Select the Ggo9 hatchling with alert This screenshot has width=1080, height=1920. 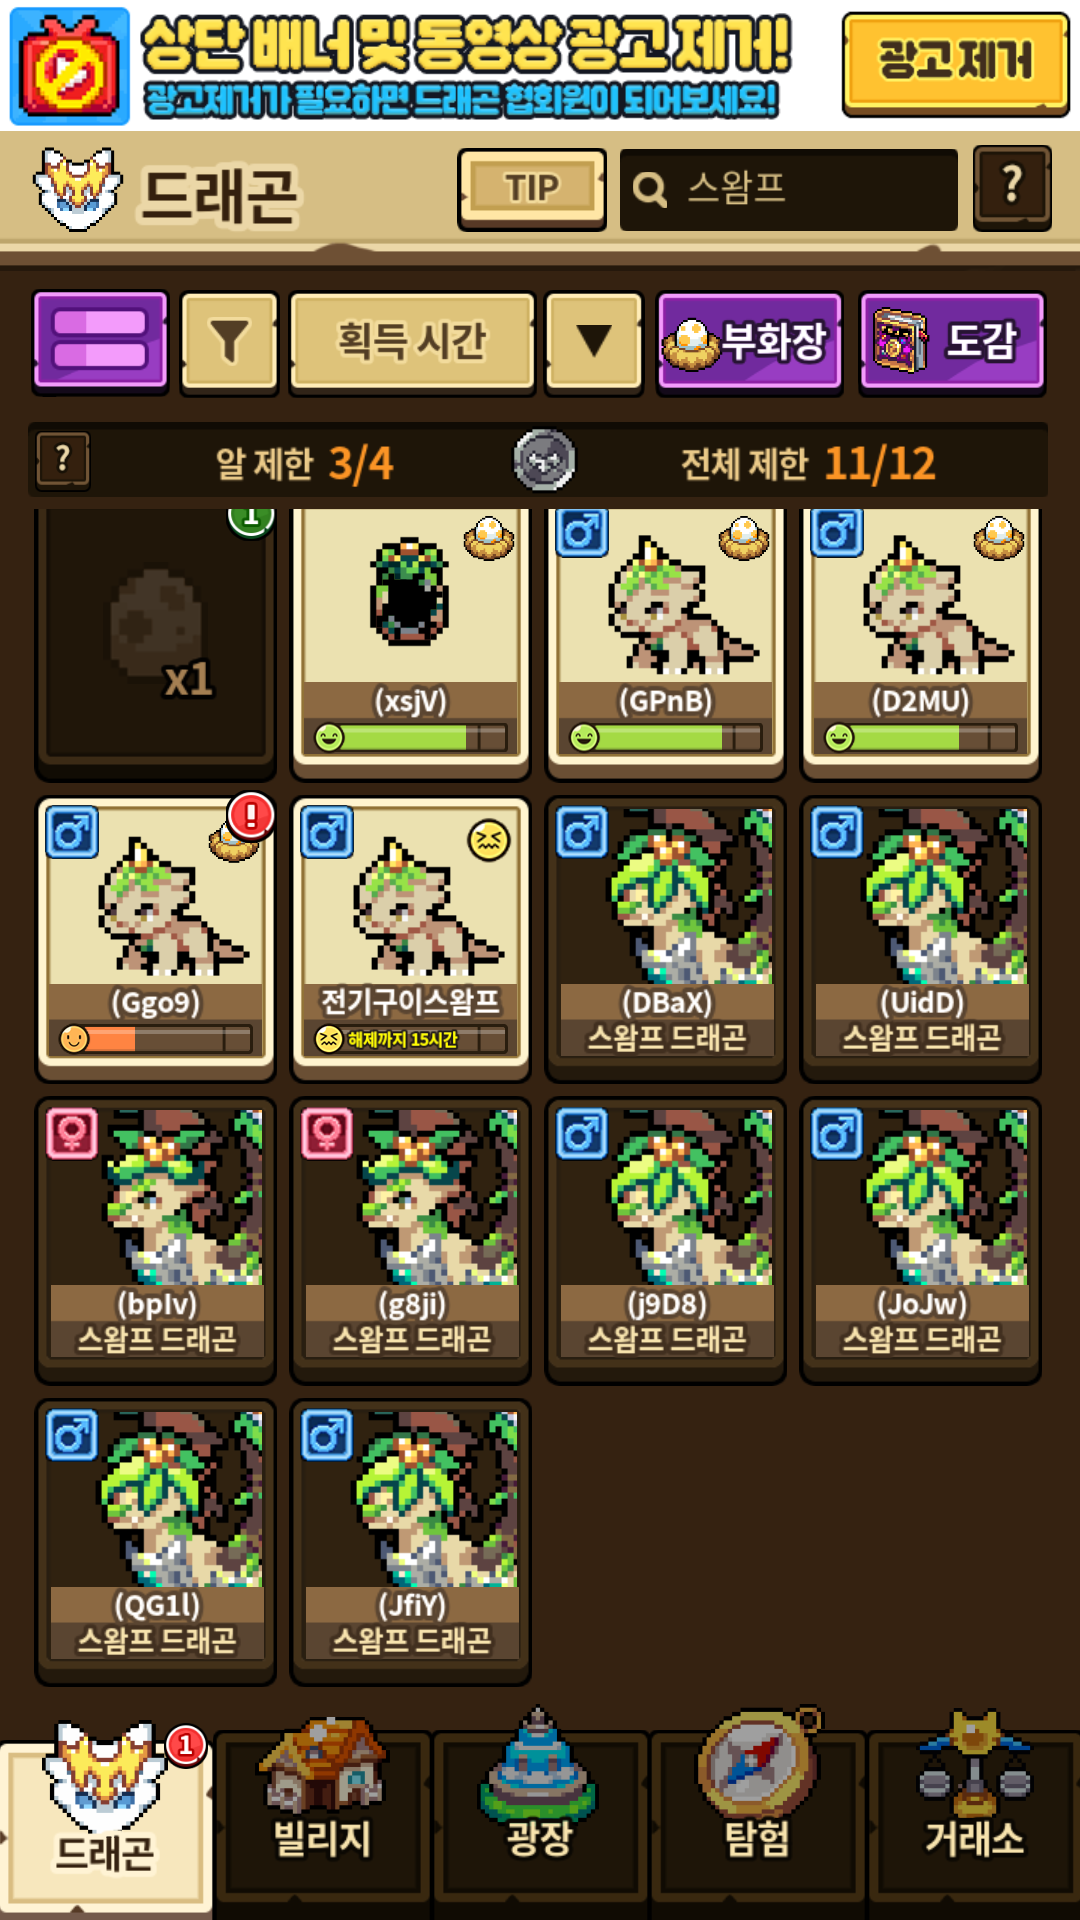[x=155, y=938]
